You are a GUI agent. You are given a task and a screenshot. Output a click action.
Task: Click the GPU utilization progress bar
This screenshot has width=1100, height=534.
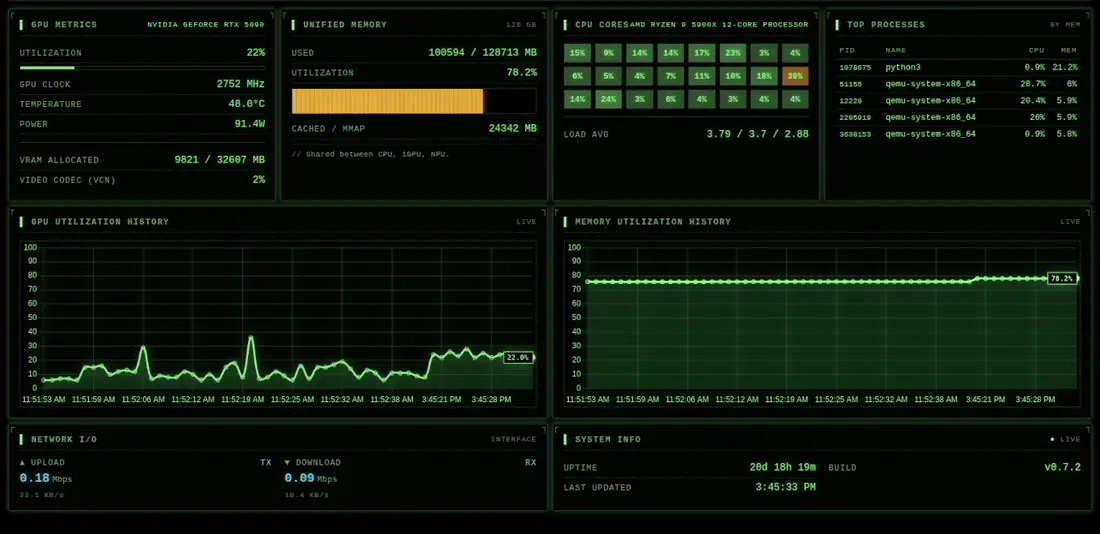click(142, 68)
